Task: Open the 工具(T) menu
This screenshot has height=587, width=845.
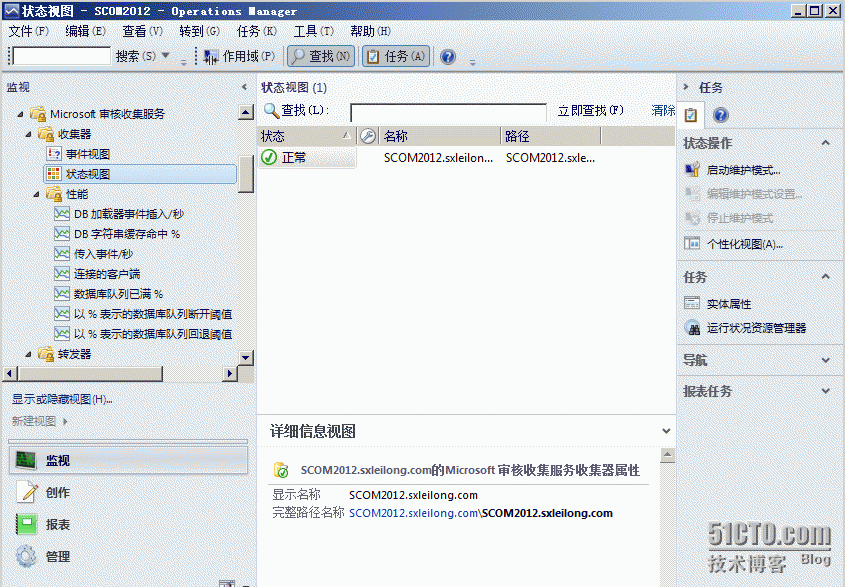Action: pyautogui.click(x=314, y=31)
